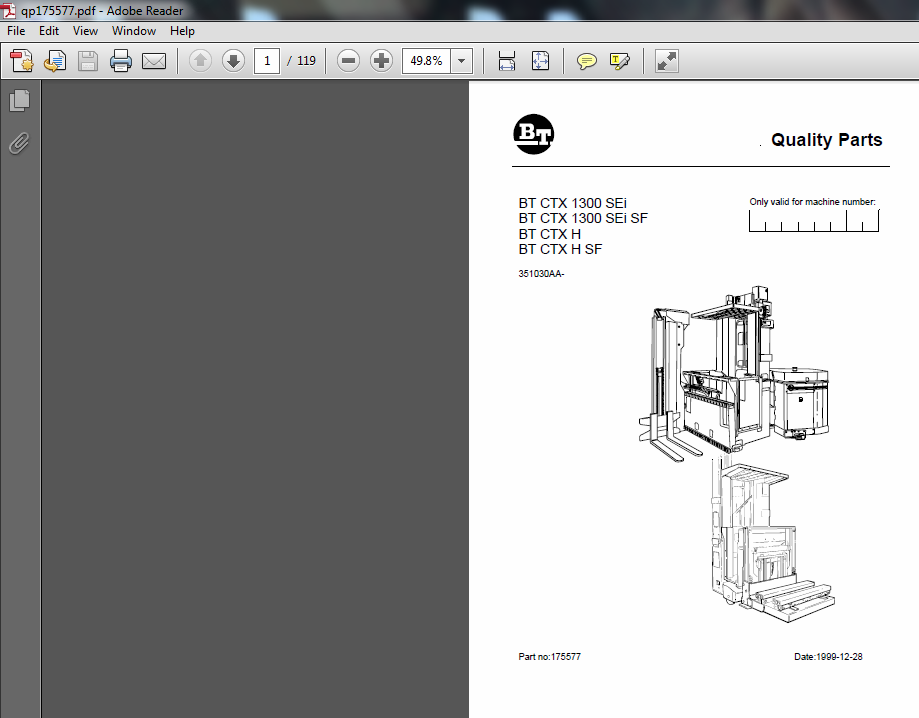Open the File menu
Screen dimensions: 919x718
click(x=16, y=31)
